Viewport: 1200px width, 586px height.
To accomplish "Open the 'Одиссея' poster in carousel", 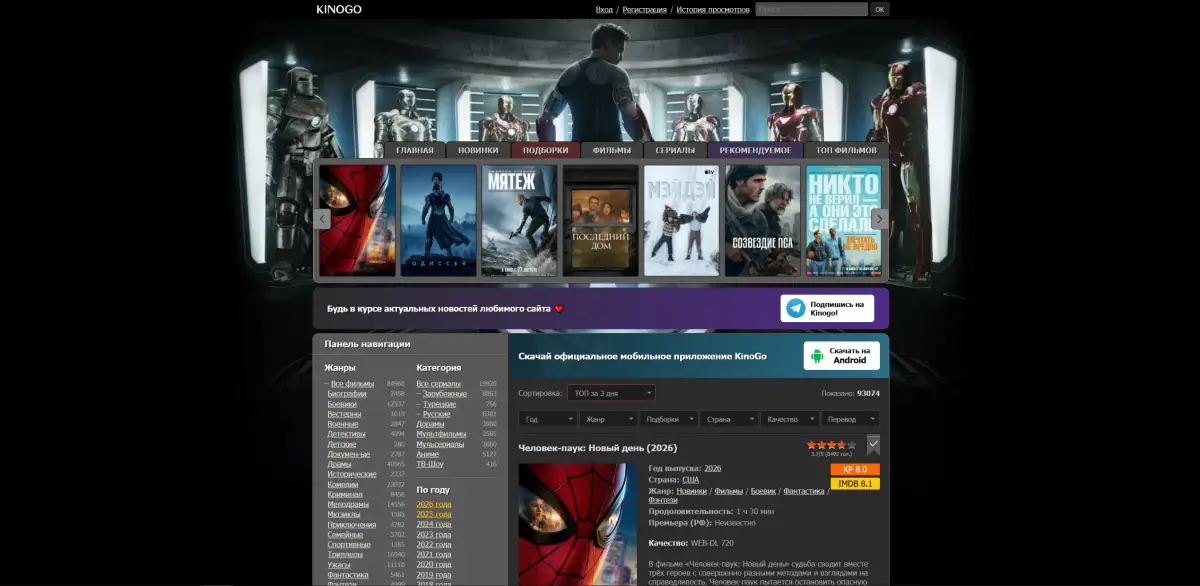I will point(438,220).
